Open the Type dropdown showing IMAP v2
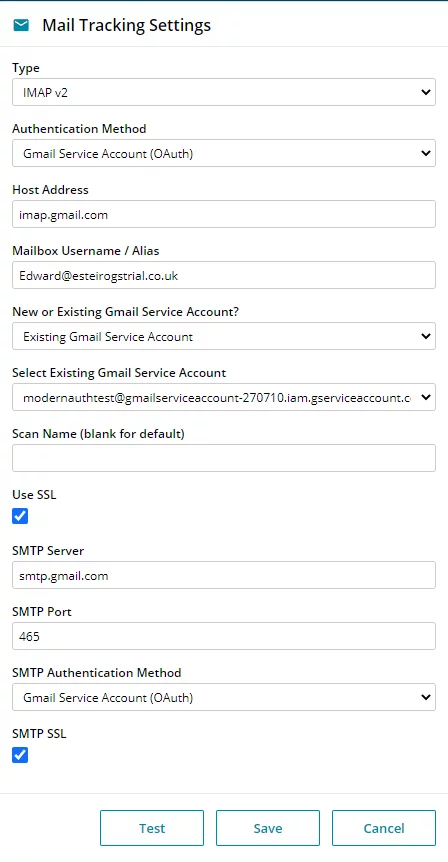The width and height of the screenshot is (448, 862). (x=224, y=92)
